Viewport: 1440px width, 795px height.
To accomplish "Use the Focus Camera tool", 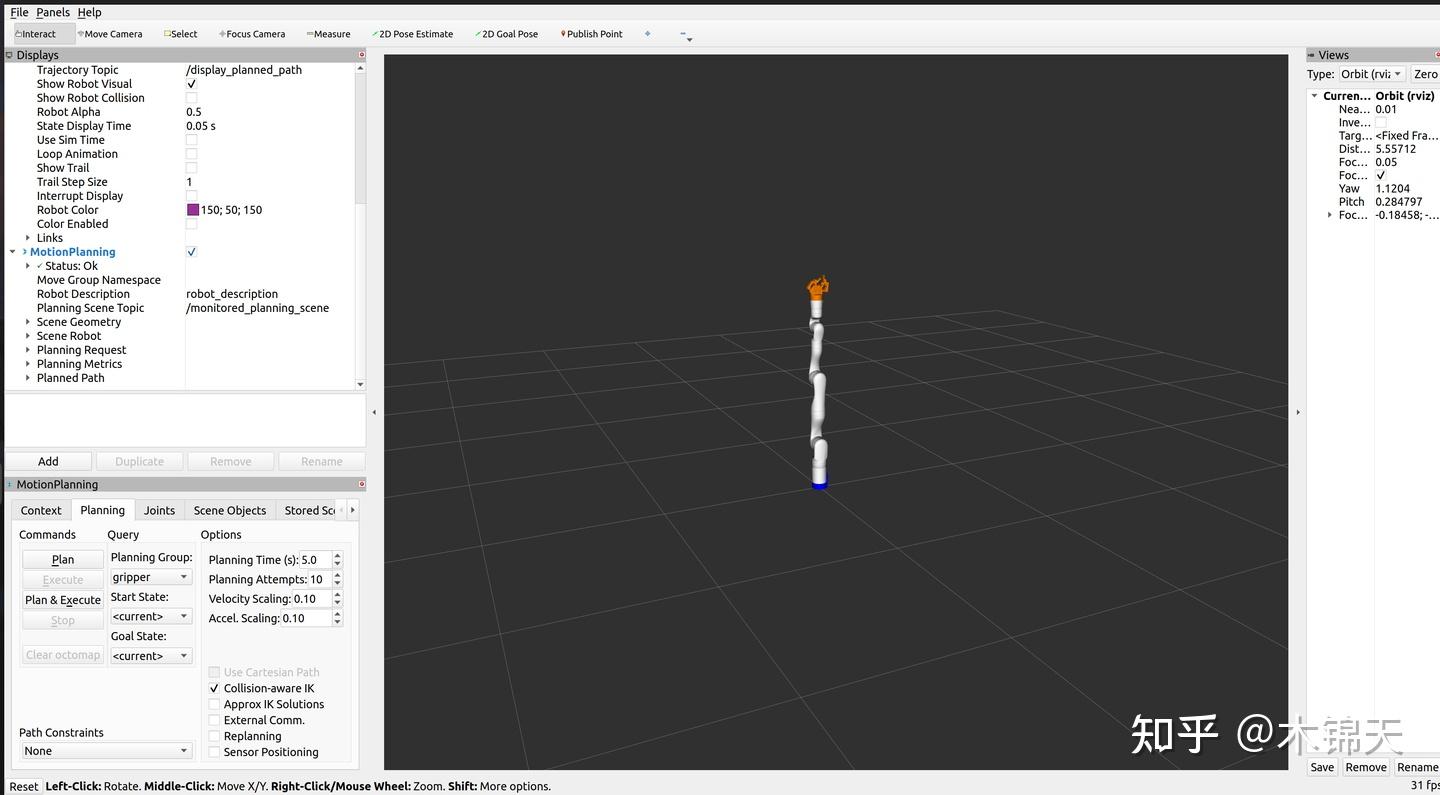I will pos(251,33).
